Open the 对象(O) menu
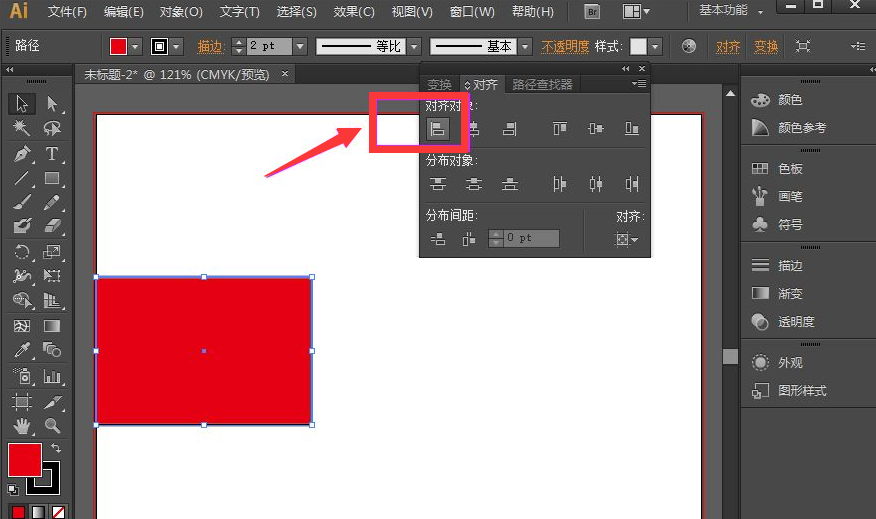 pos(181,12)
